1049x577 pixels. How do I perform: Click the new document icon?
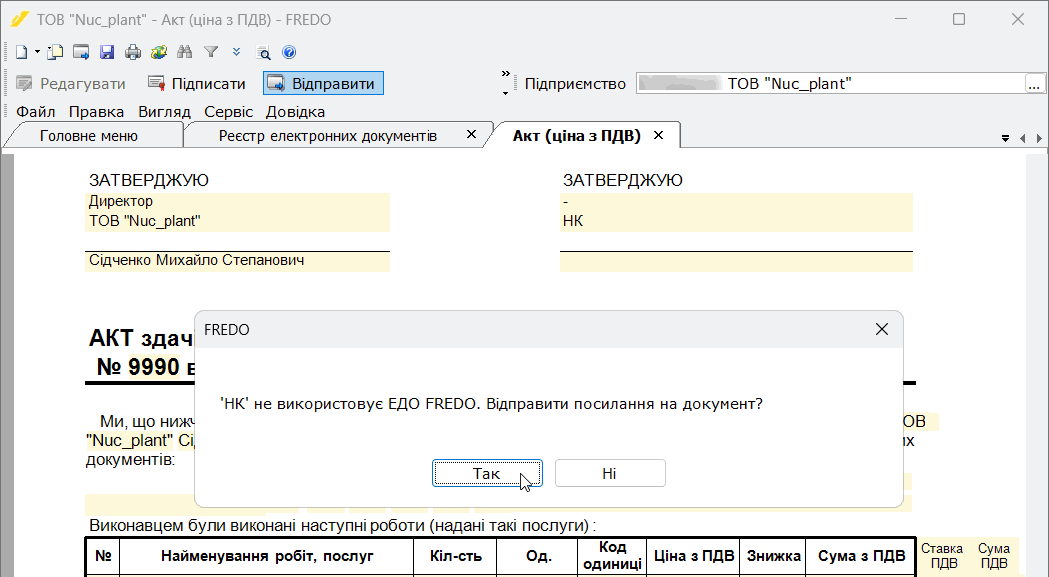click(22, 52)
